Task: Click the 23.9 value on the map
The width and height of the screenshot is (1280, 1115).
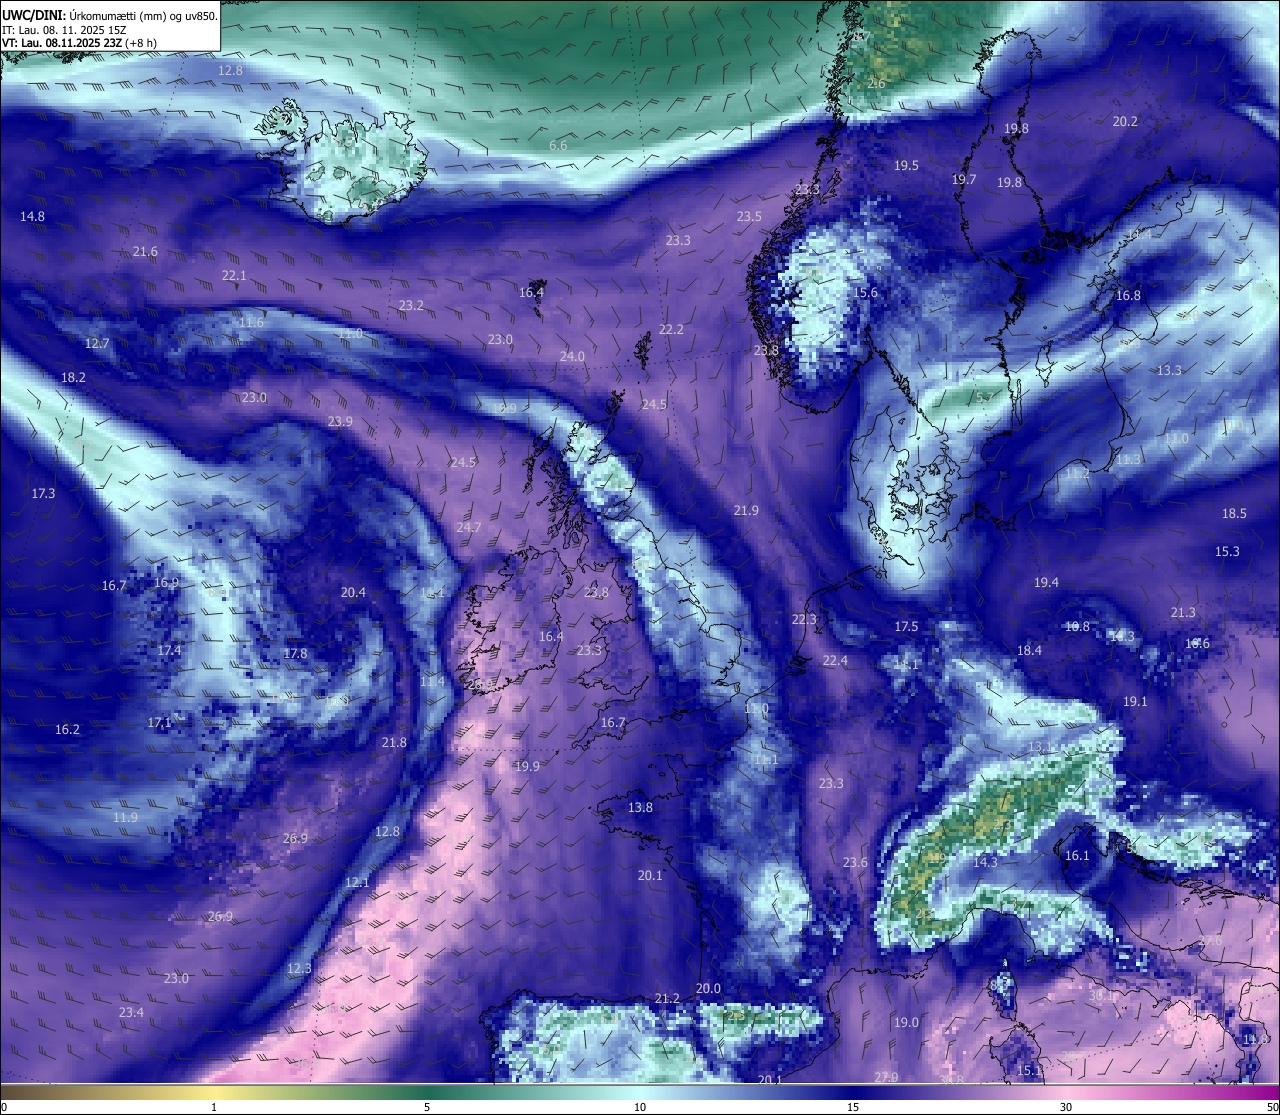Action: coord(340,421)
